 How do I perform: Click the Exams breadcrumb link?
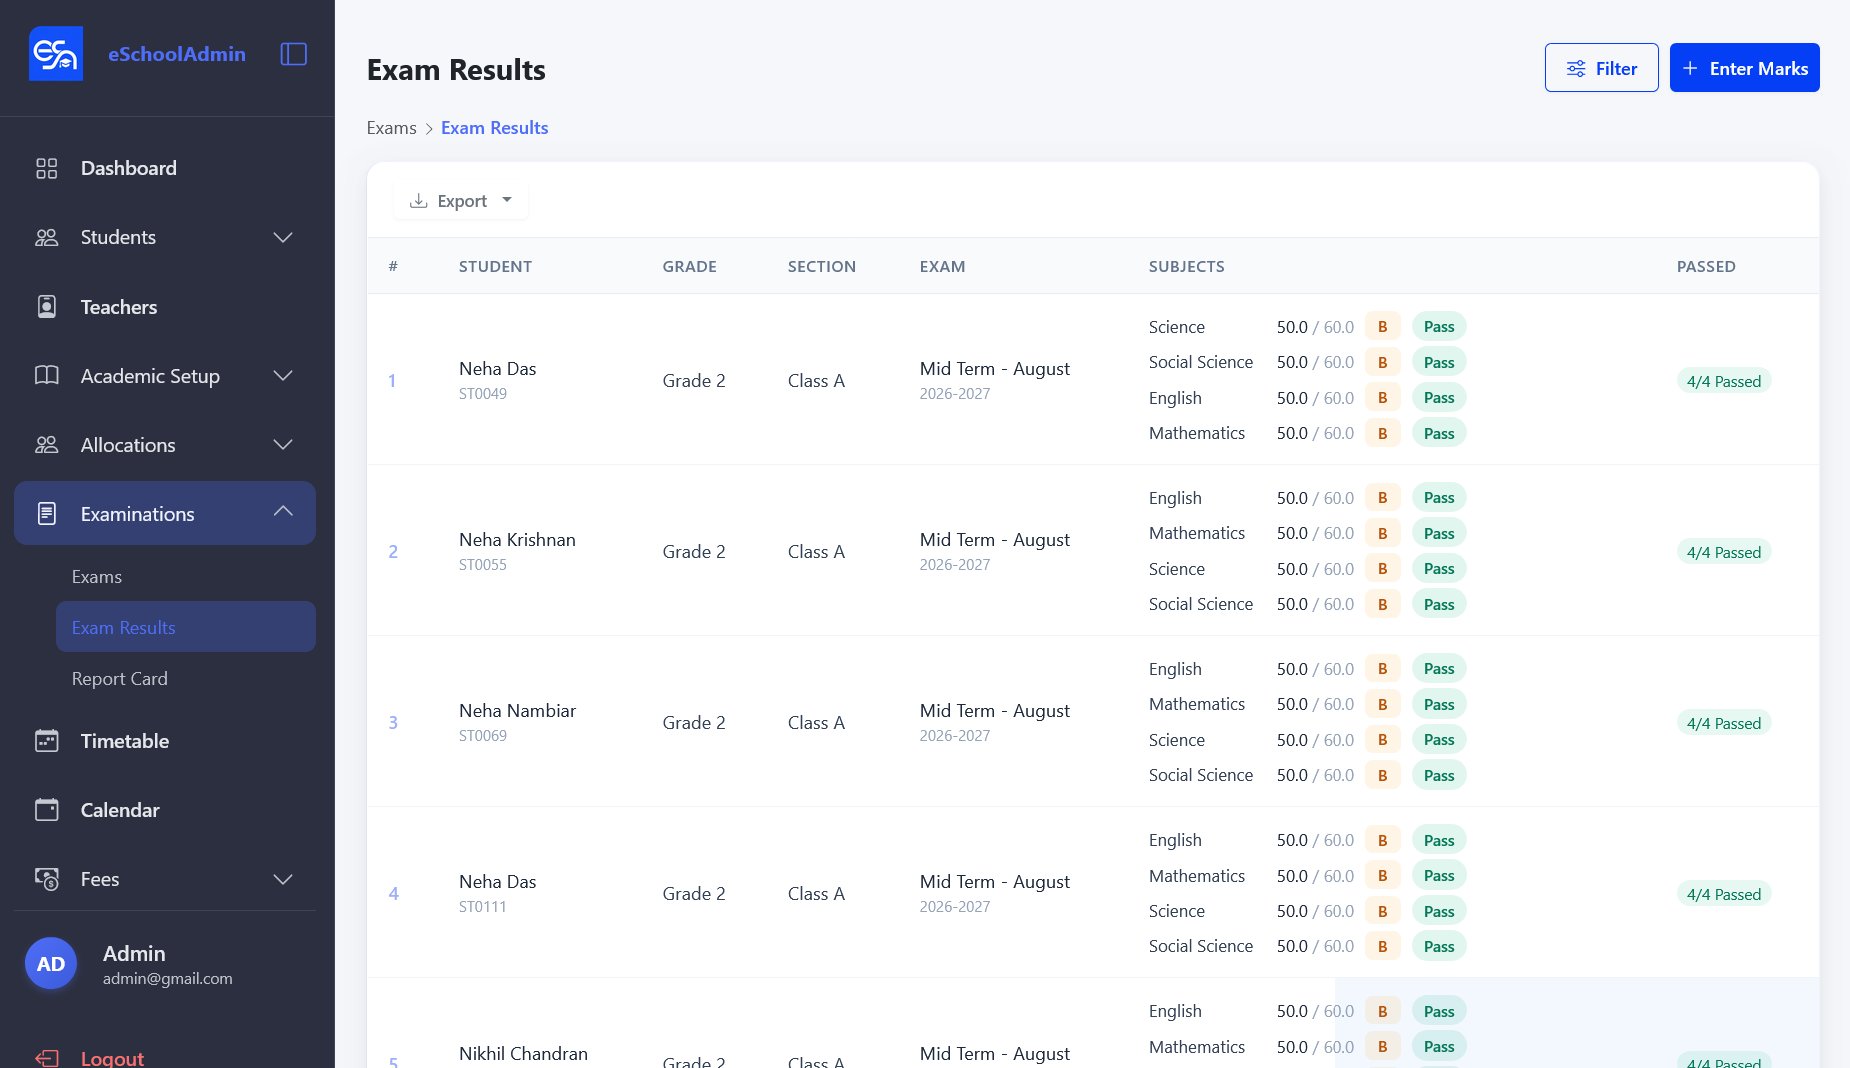click(391, 128)
